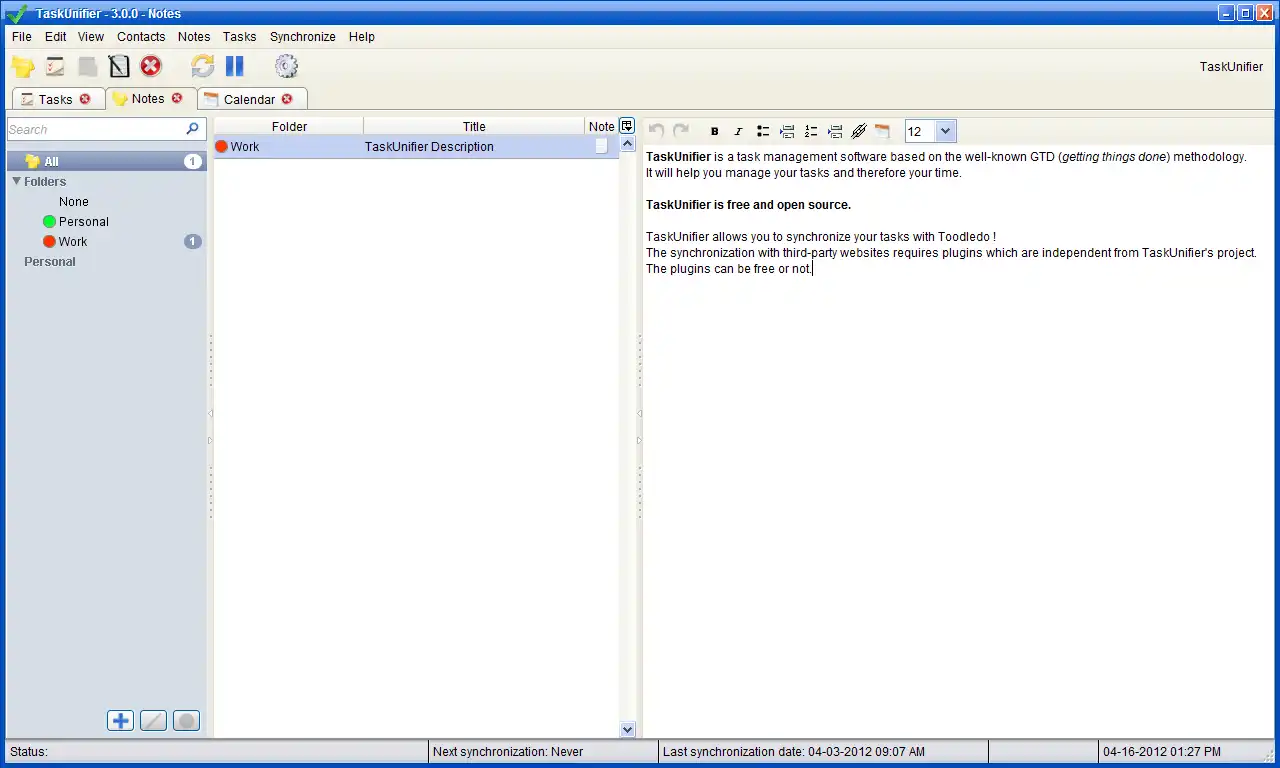Click the gray circle remove button in sidebar
This screenshot has width=1280, height=768.
click(186, 720)
